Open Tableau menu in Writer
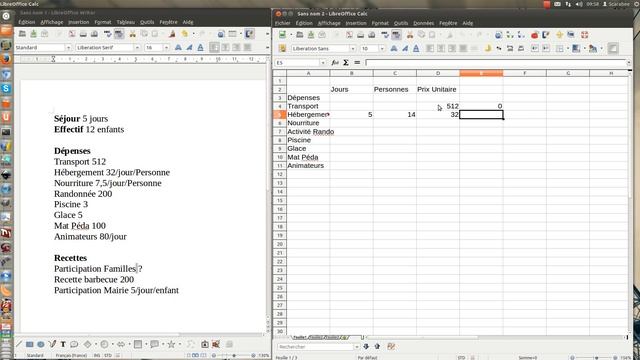640x360 pixels. 126,22
